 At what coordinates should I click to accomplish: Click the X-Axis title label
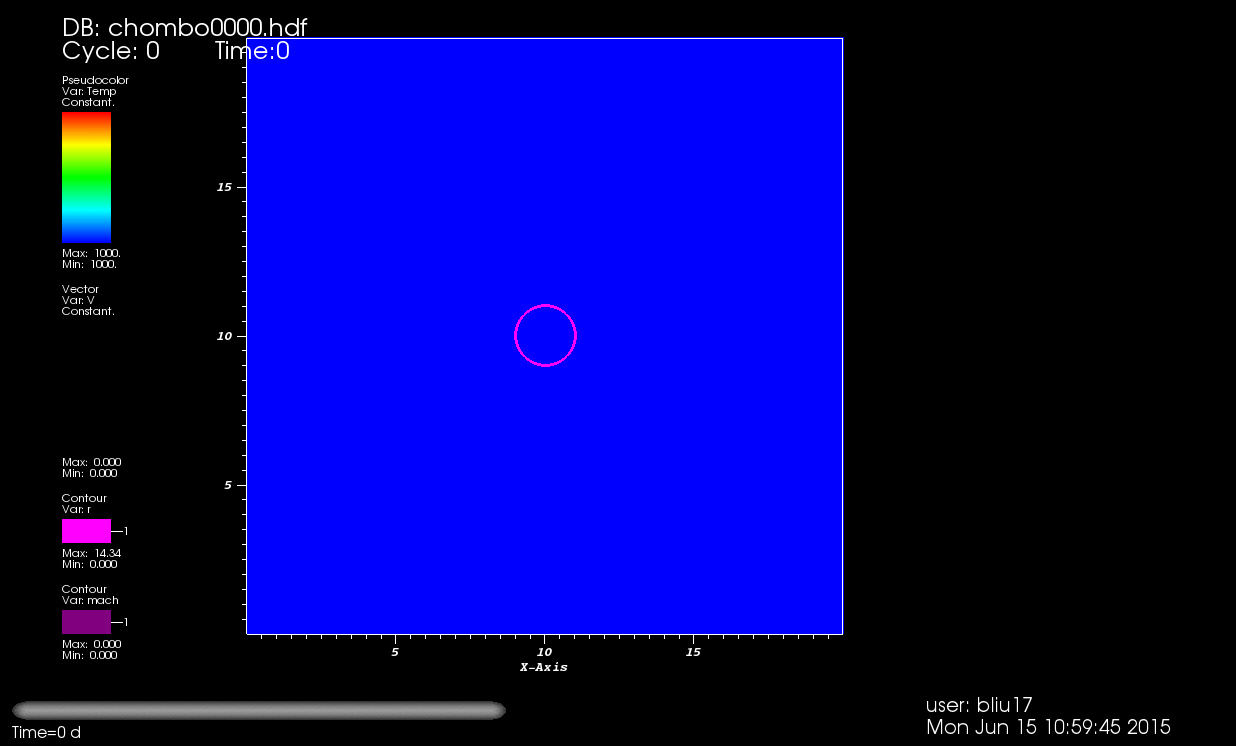543,667
